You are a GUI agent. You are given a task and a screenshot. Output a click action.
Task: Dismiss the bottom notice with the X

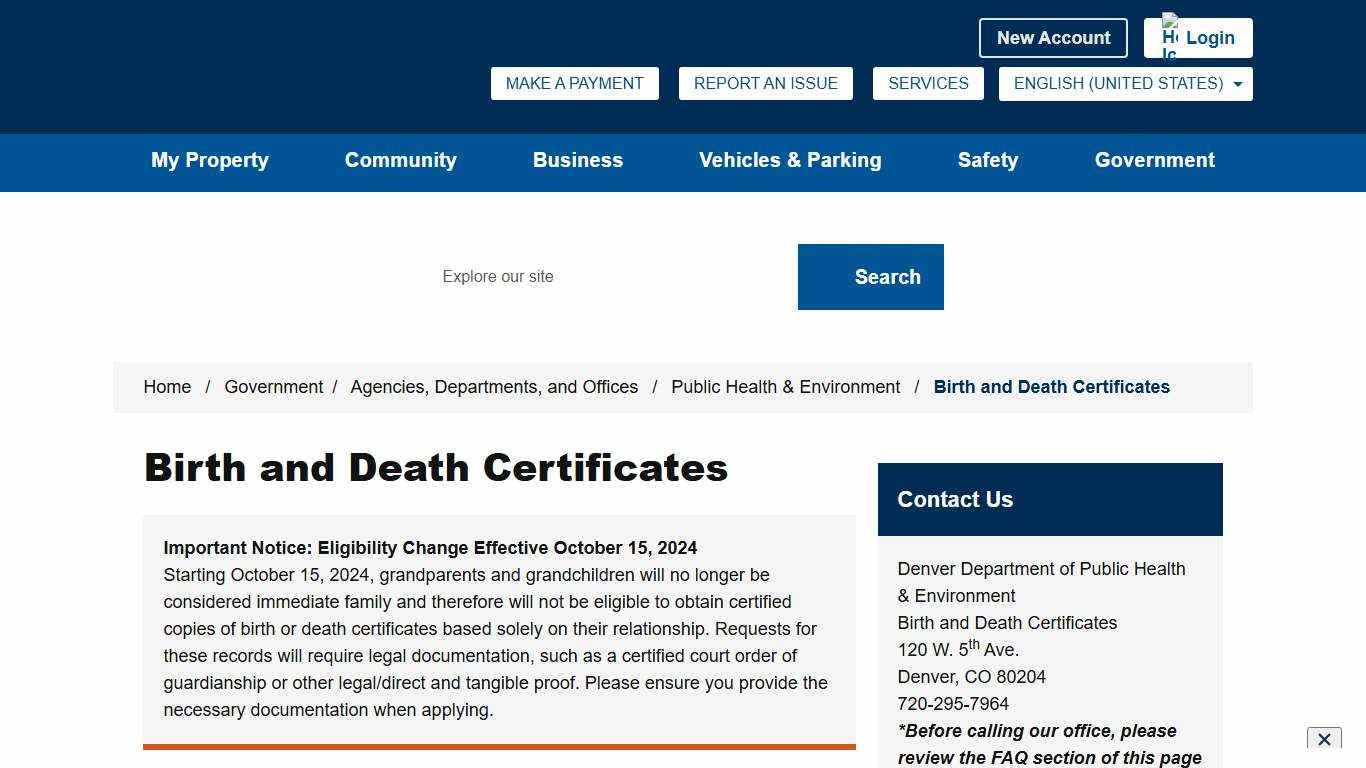(x=1326, y=740)
